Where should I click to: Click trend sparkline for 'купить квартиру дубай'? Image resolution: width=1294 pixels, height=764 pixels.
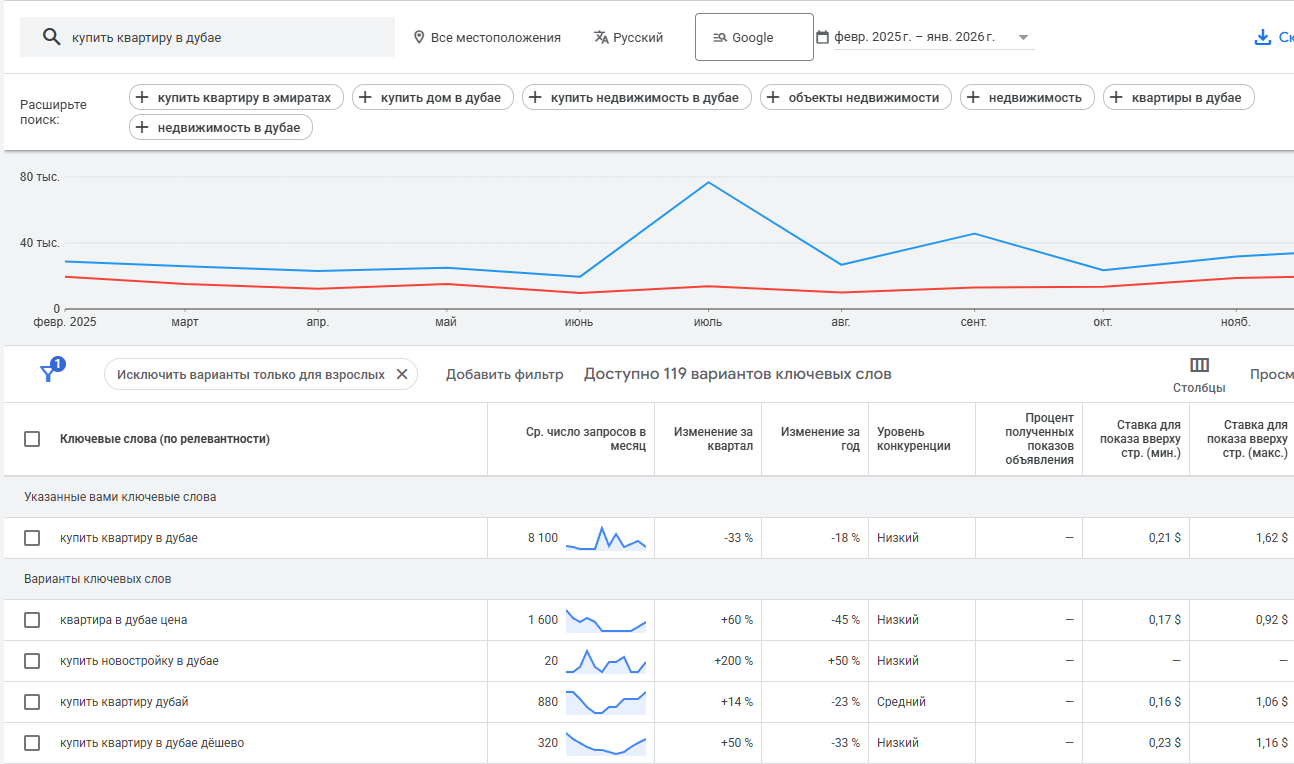pyautogui.click(x=606, y=702)
